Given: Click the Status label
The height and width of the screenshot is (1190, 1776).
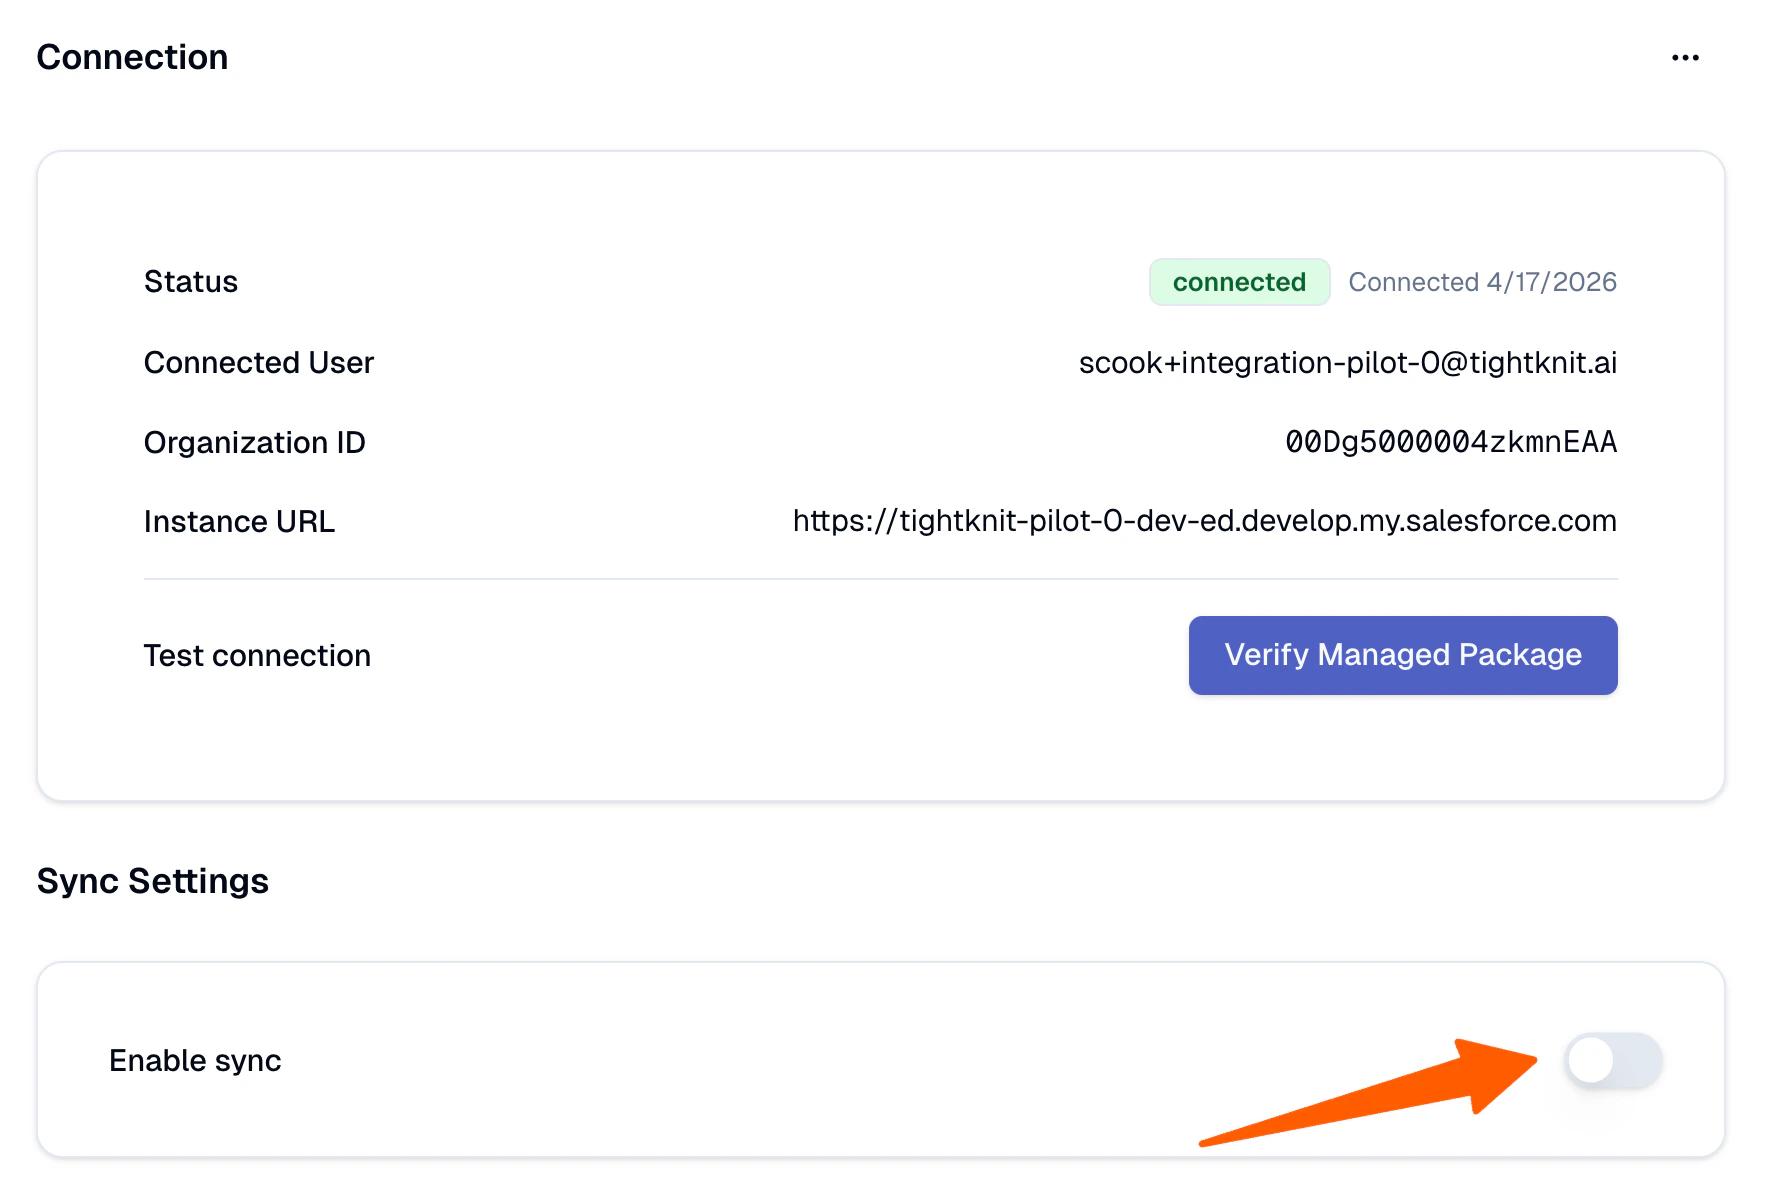Looking at the screenshot, I should [191, 282].
